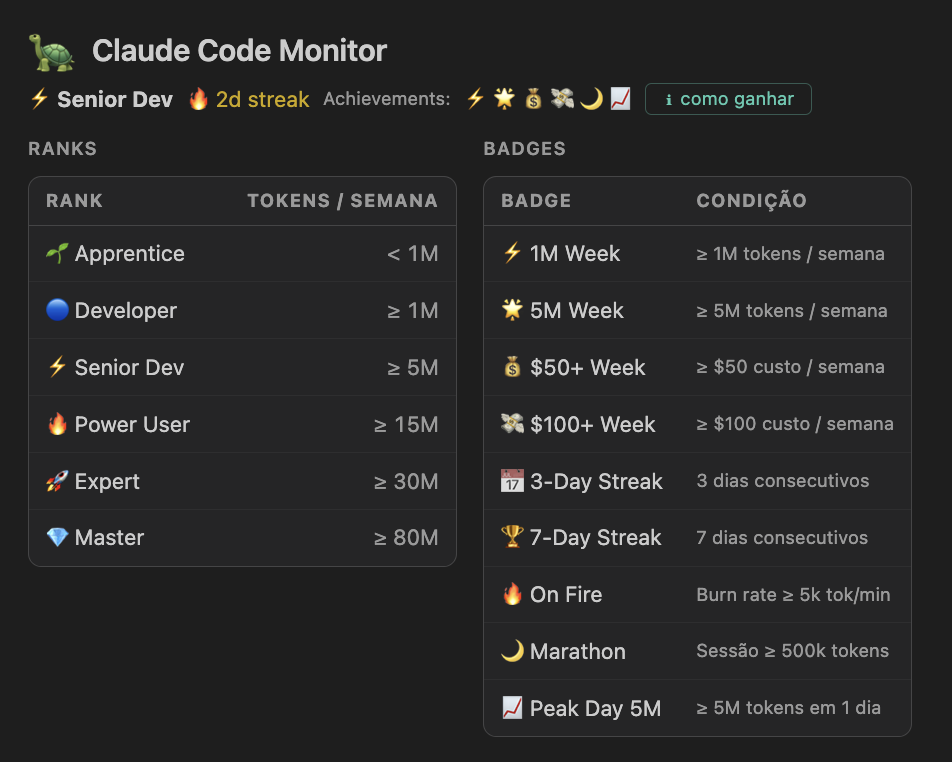Select the 'On Fire' badge name

click(566, 594)
